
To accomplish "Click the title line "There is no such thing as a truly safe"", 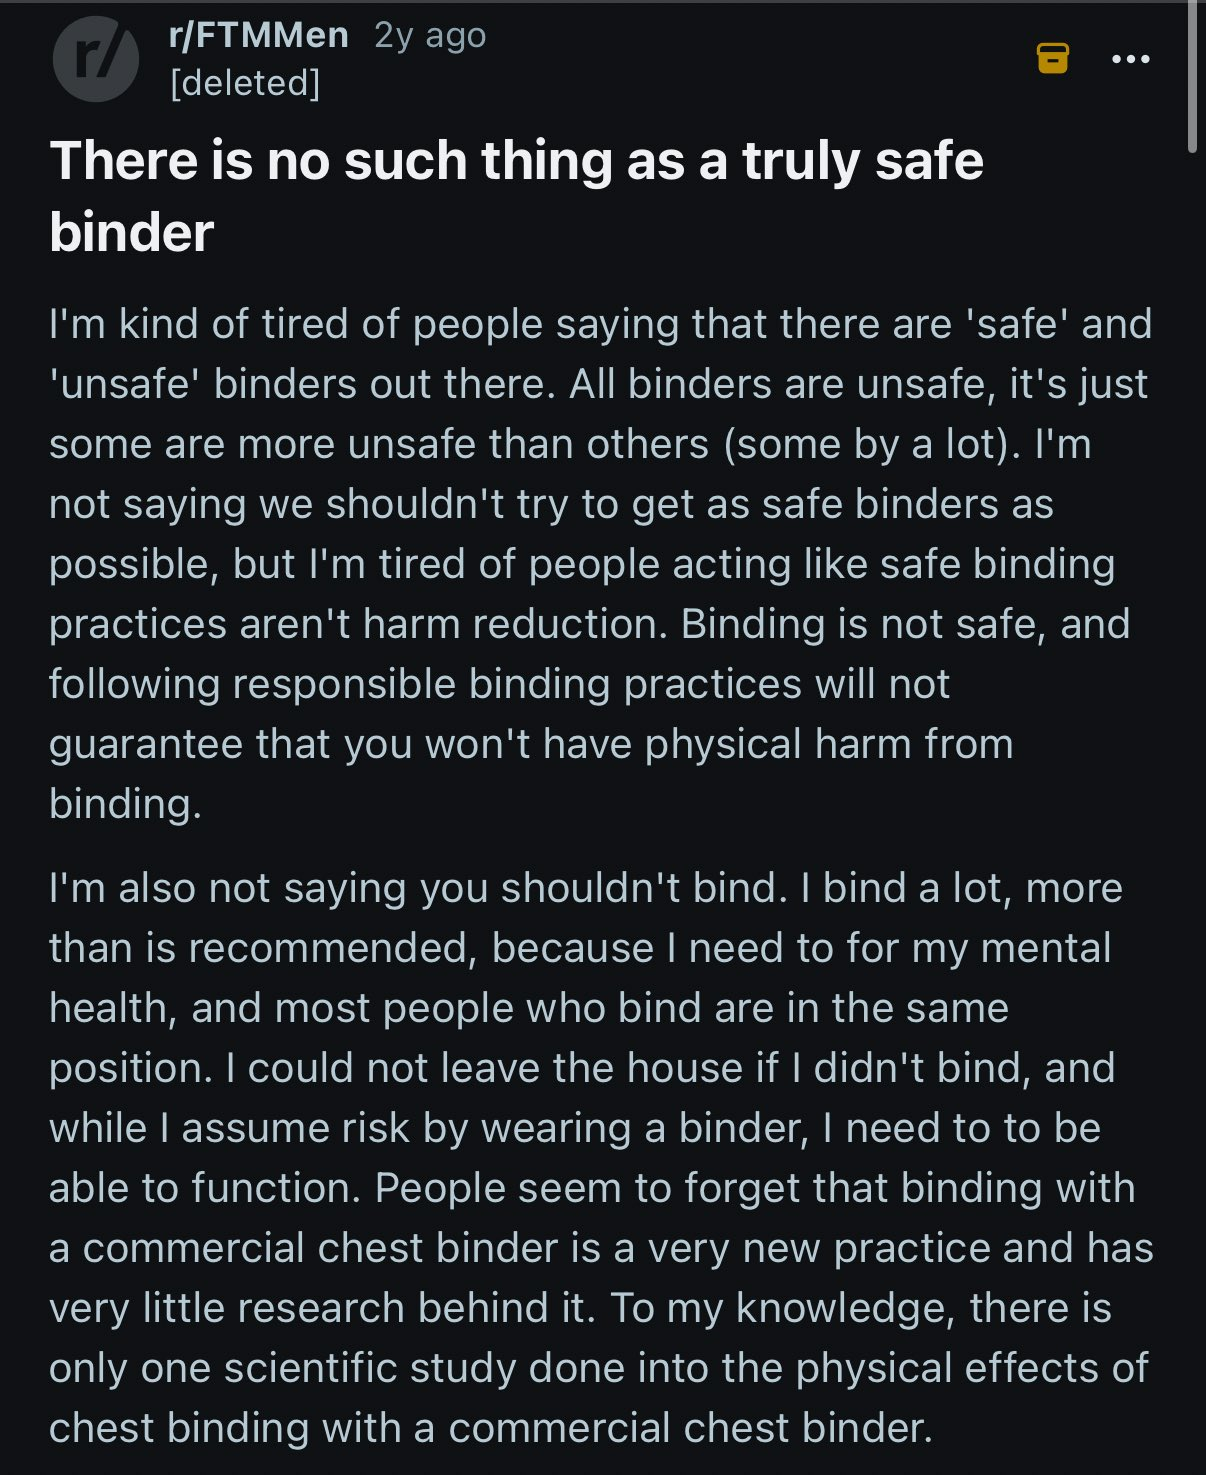I will pos(516,160).
